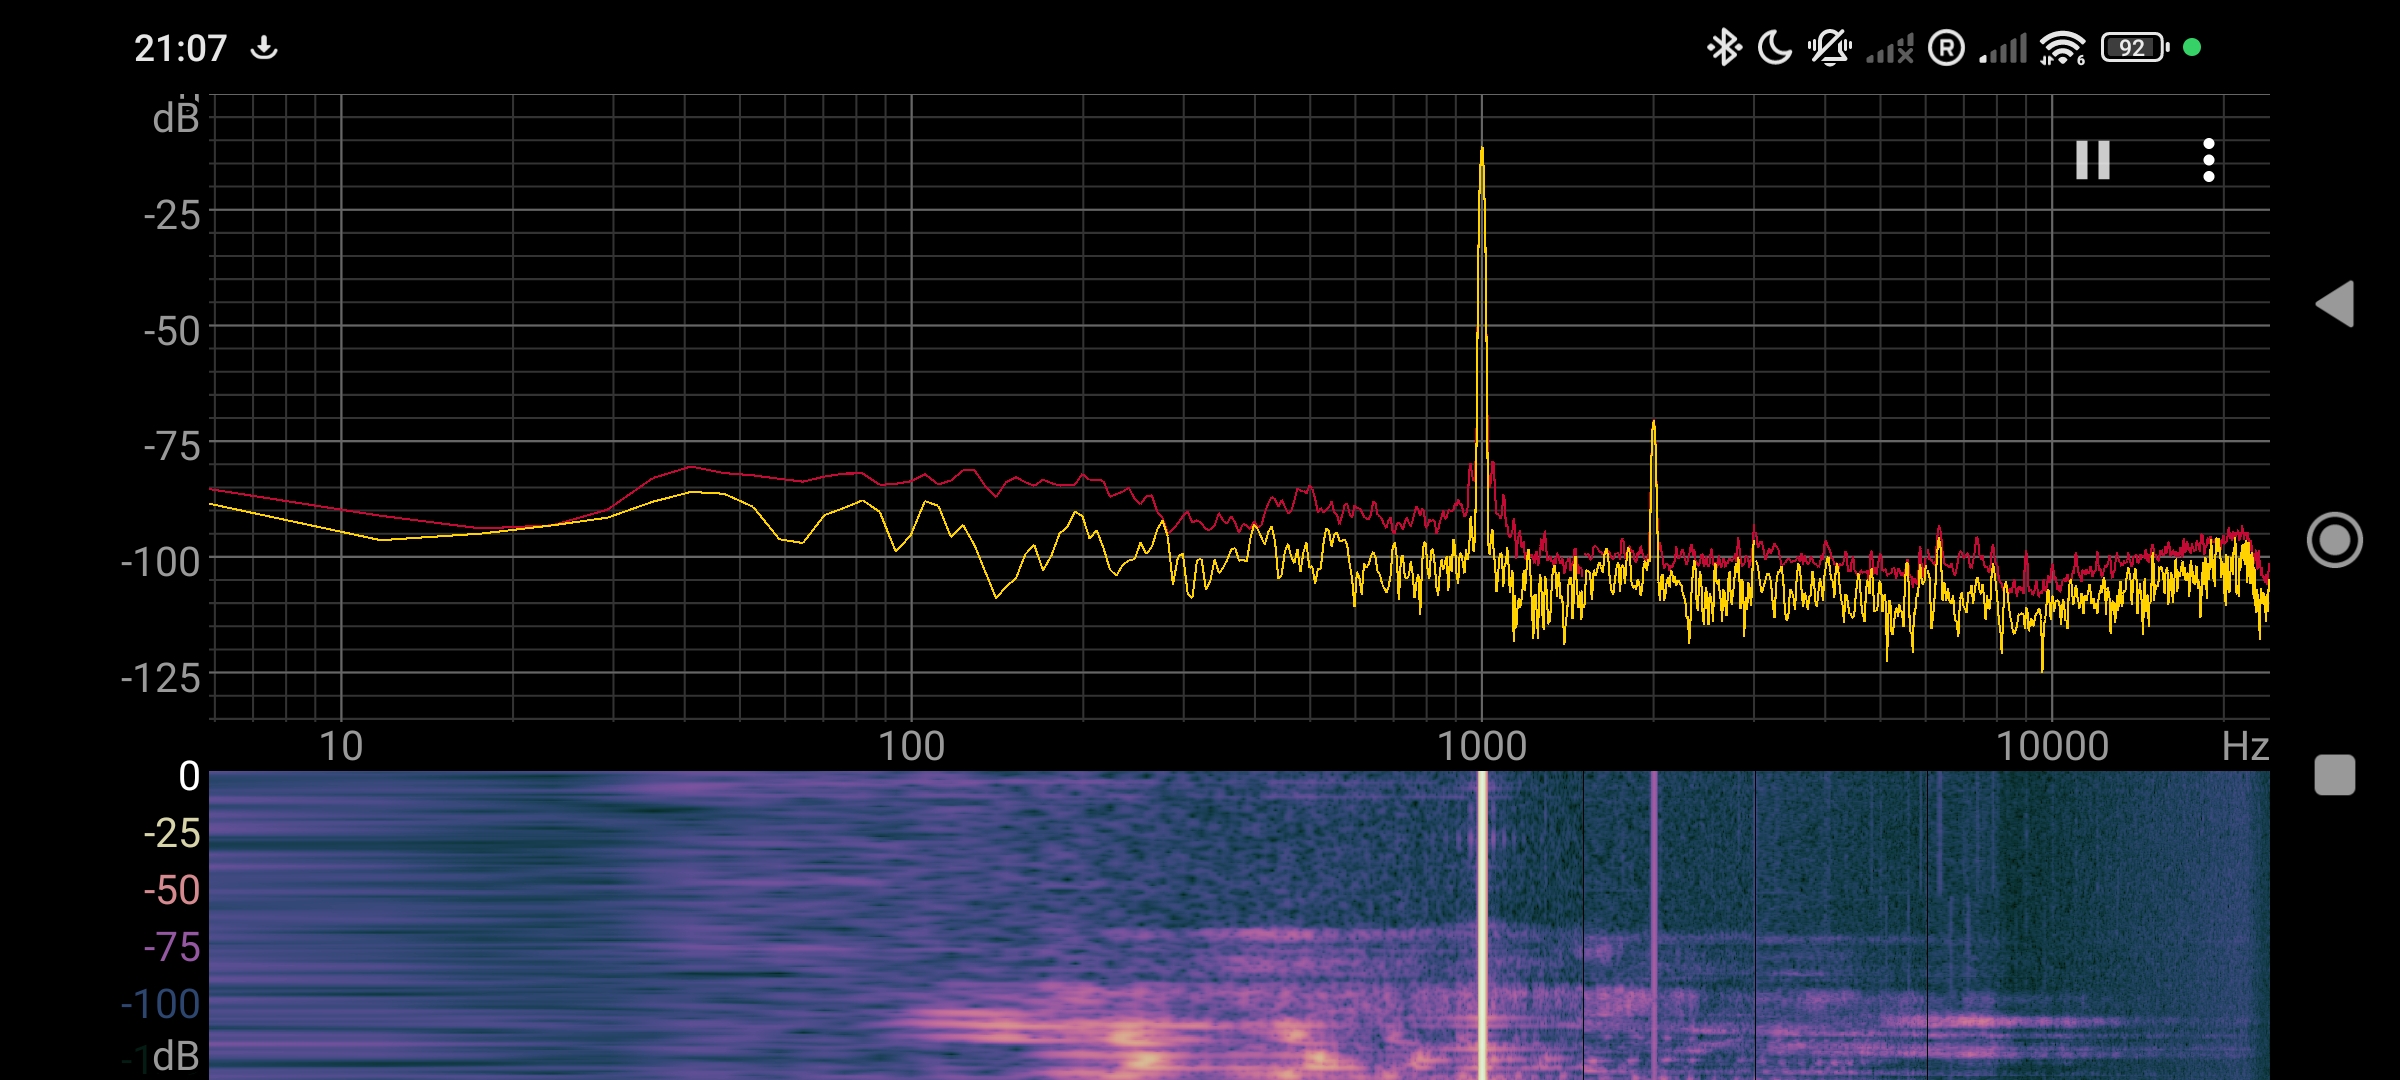This screenshot has width=2400, height=1080.
Task: Tap the 10000 frequency axis label
Action: (x=2052, y=746)
